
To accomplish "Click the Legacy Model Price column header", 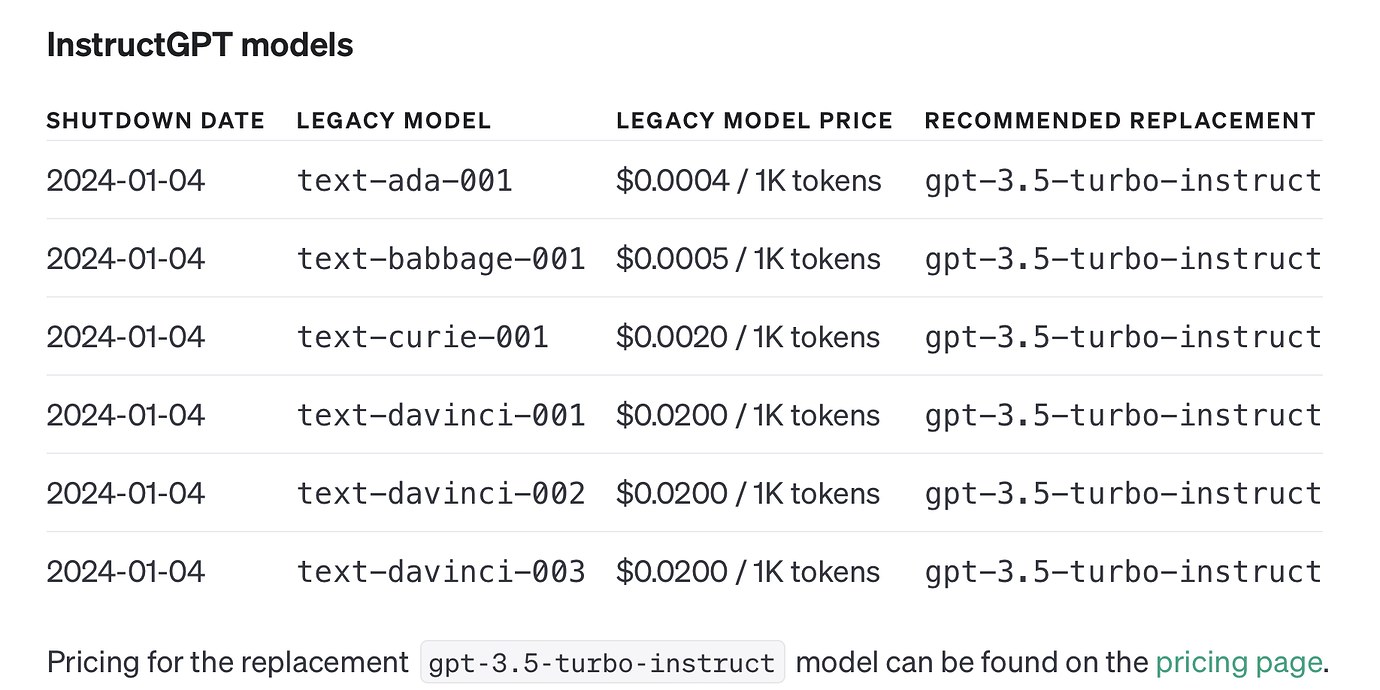I will [x=754, y=121].
